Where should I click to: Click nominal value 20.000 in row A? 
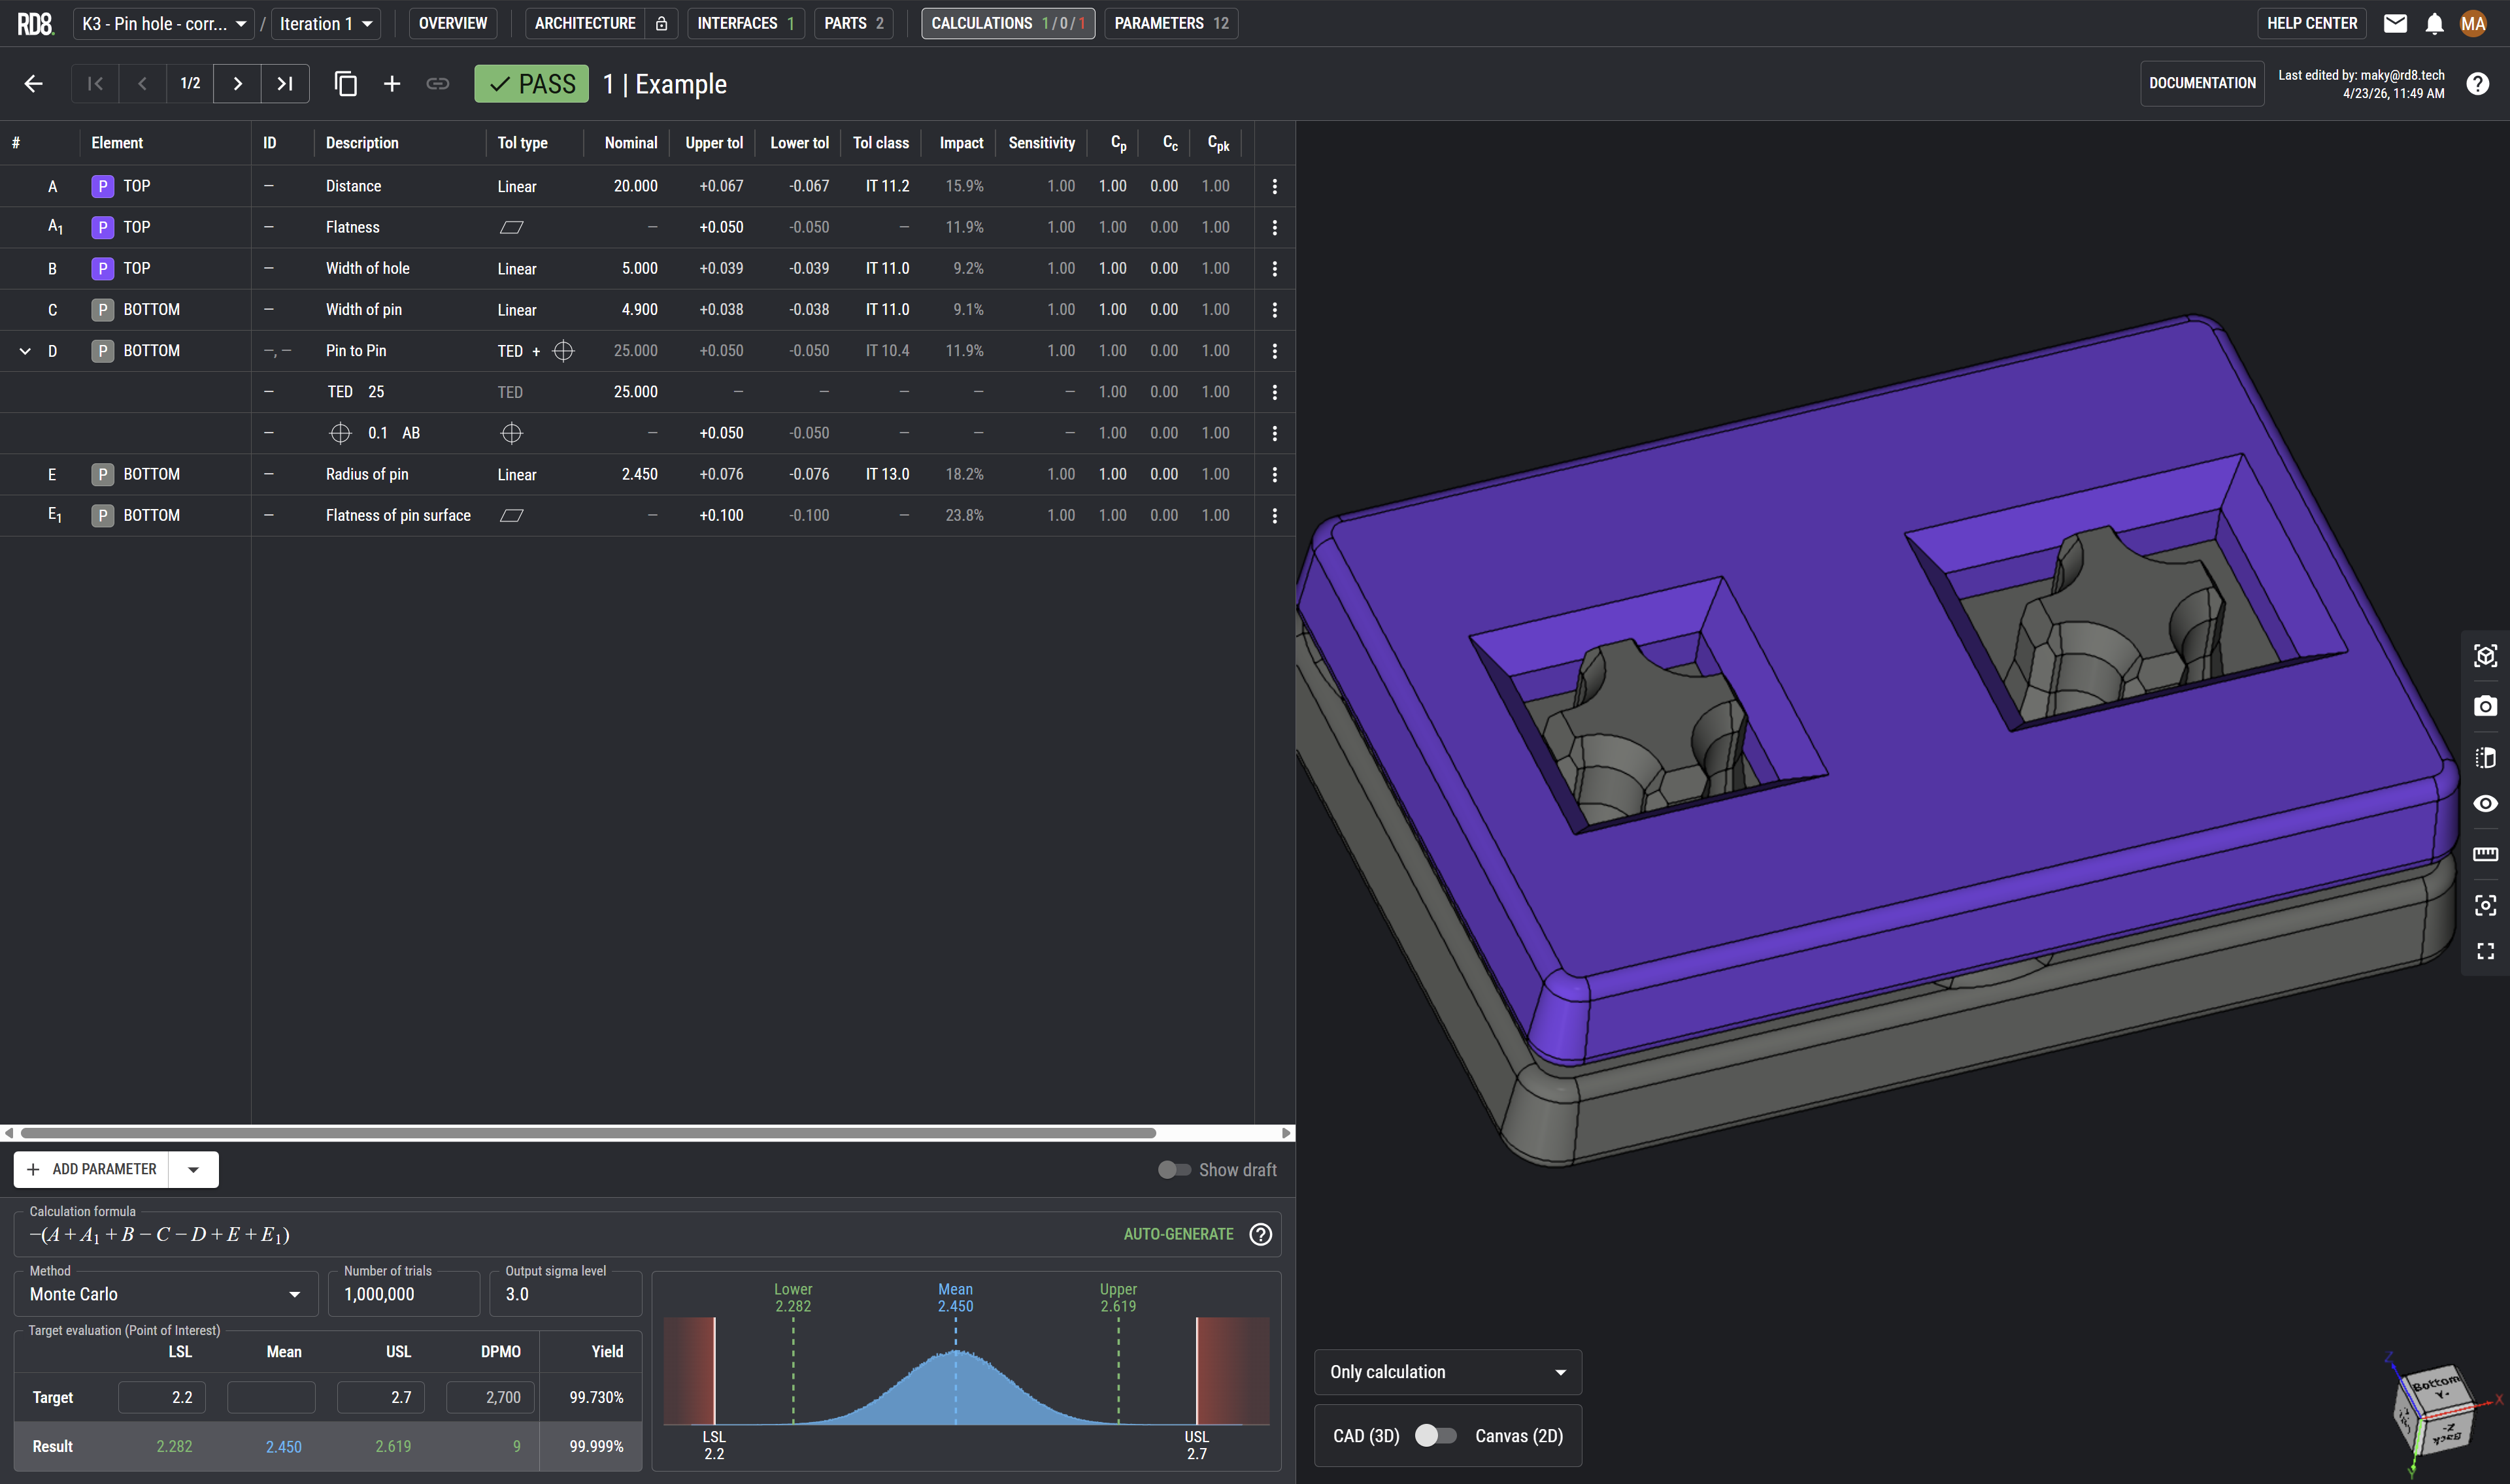pos(635,186)
